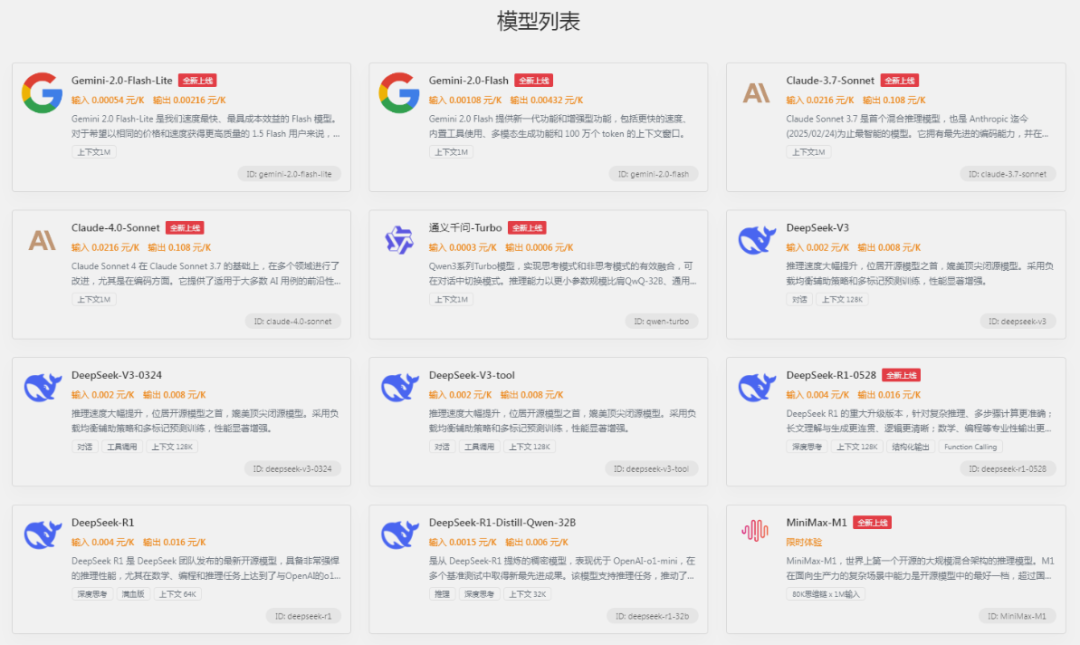Viewport: 1080px width, 645px height.
Task: Open the DeepSeek-R1-Distill-Qwen-32B model title
Action: pyautogui.click(x=502, y=523)
